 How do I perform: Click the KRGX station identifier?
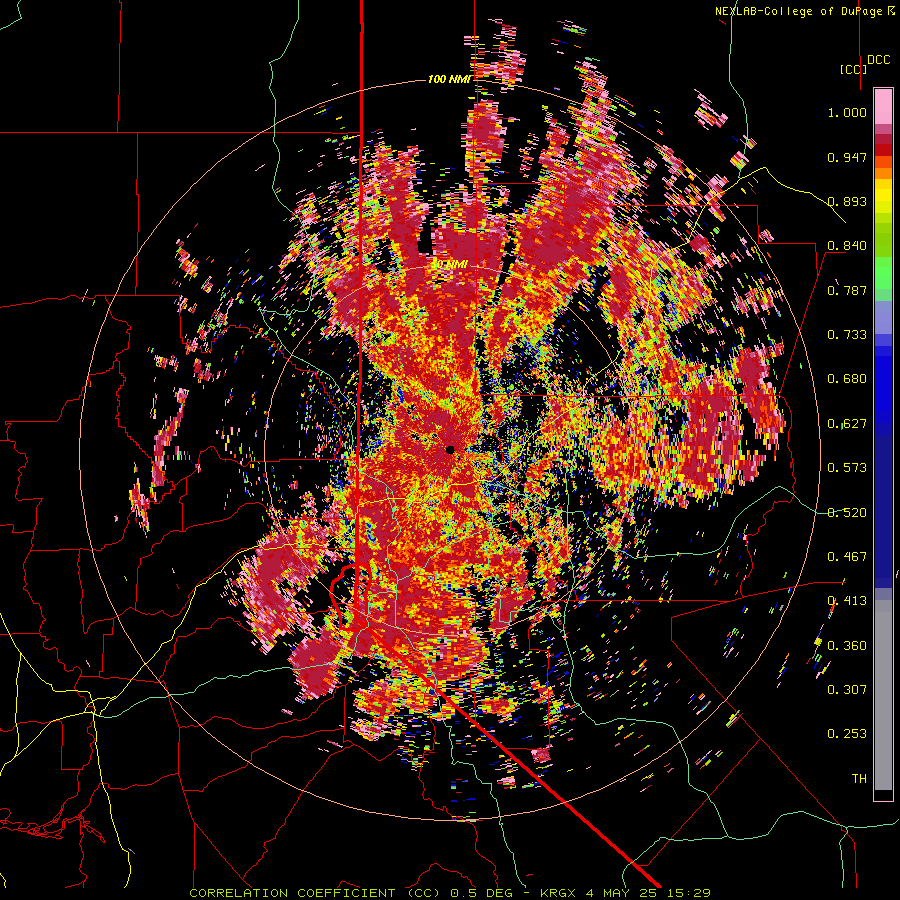[x=559, y=893]
